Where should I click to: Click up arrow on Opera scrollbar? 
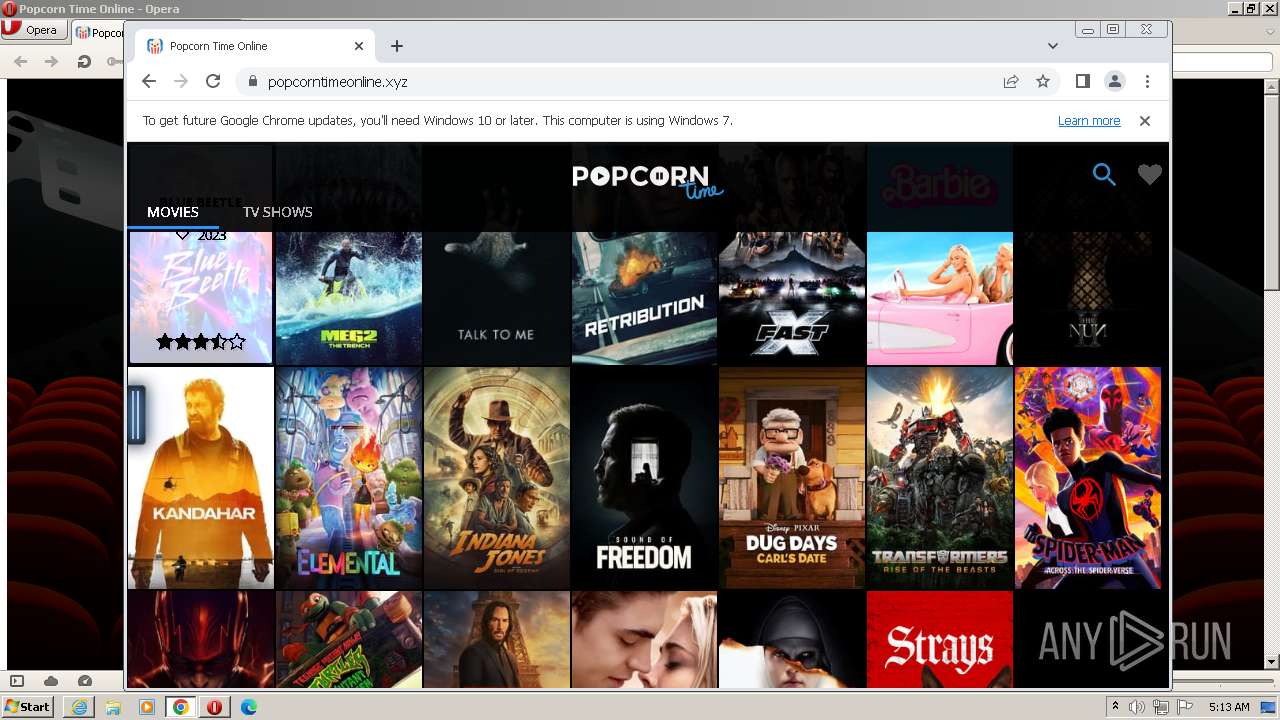1272,87
